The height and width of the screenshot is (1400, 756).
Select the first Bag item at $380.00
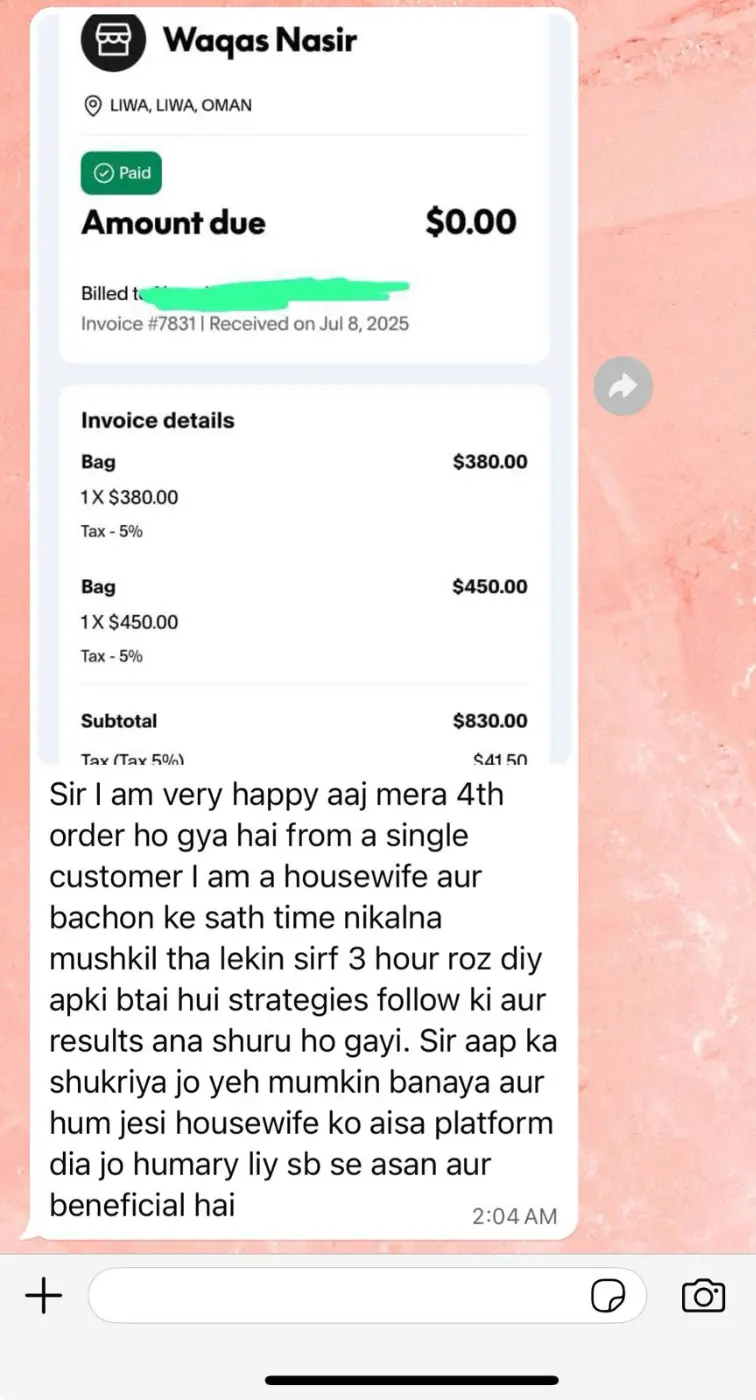click(304, 495)
